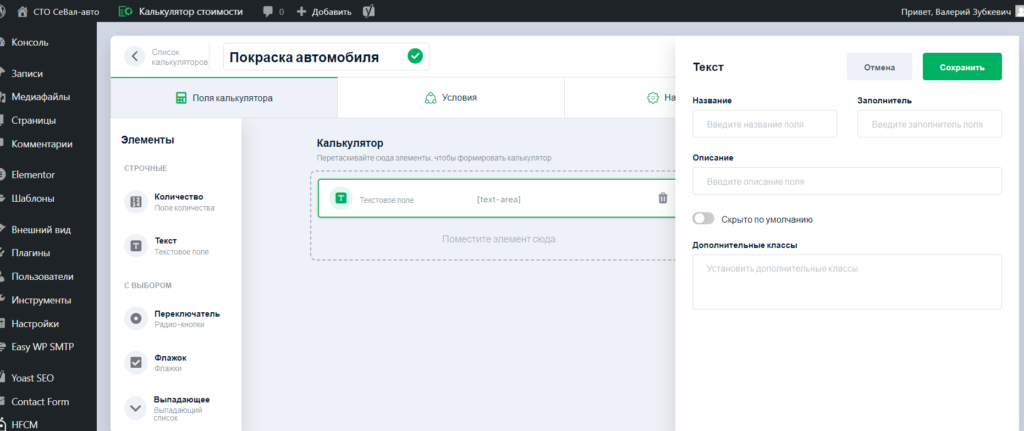1024x431 pixels.
Task: Click the Добавить plus item
Action: pos(324,11)
